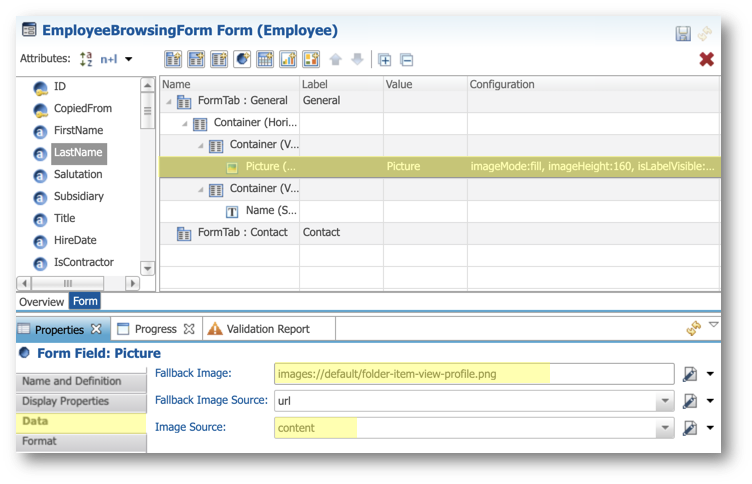Viewport: 752px width, 484px height.
Task: Switch to the Overview tab
Action: pos(41,301)
